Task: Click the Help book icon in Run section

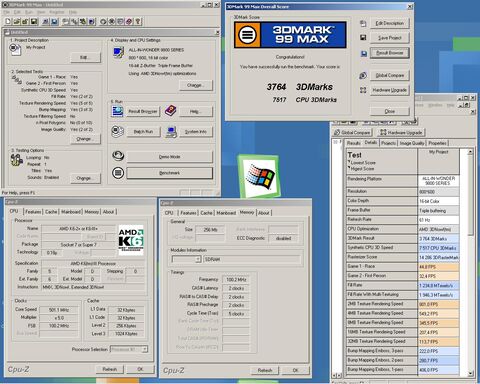Action: pyautogui.click(x=171, y=111)
